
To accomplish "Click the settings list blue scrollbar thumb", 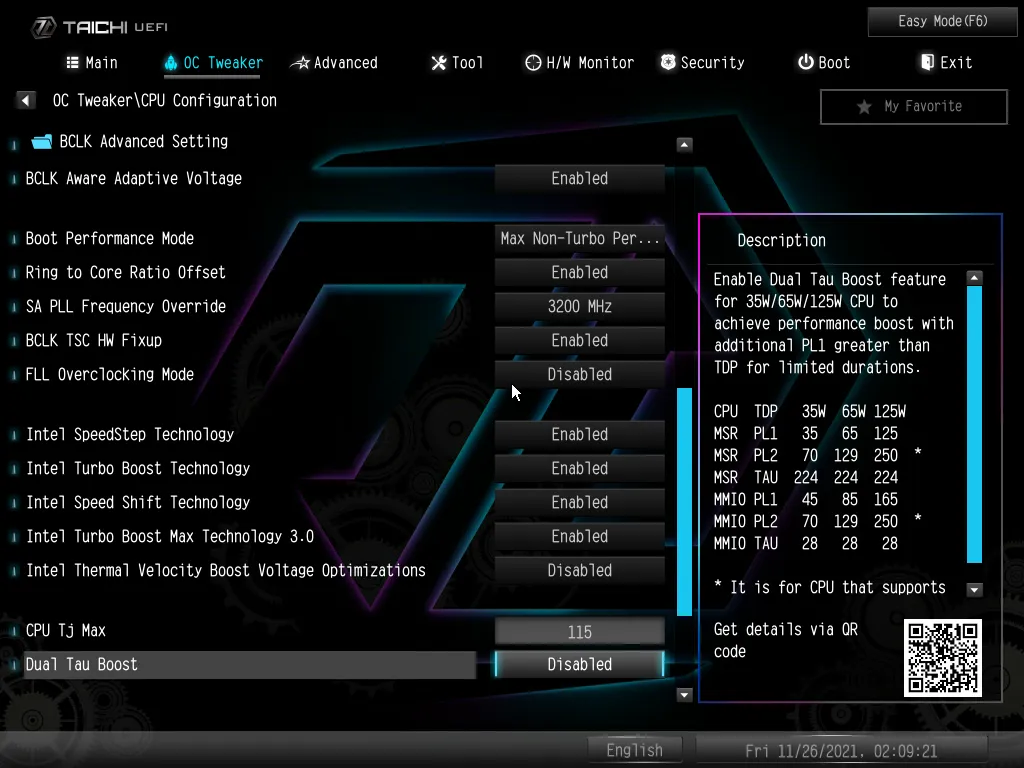I will (684, 502).
